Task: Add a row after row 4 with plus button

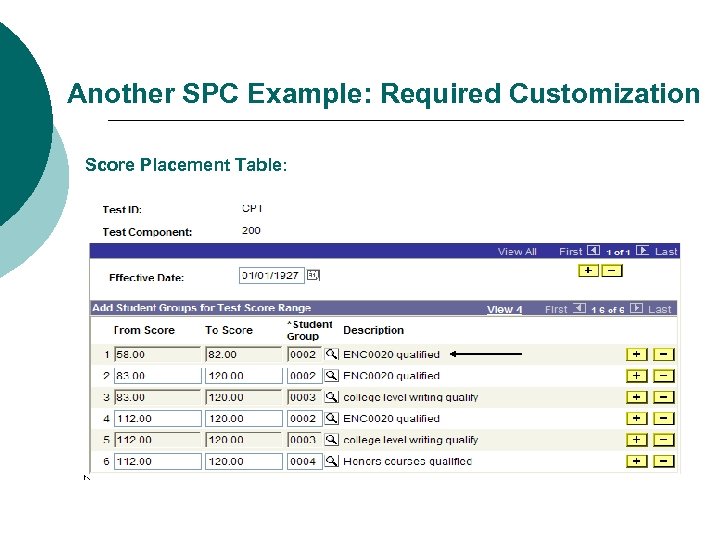Action: click(x=636, y=418)
